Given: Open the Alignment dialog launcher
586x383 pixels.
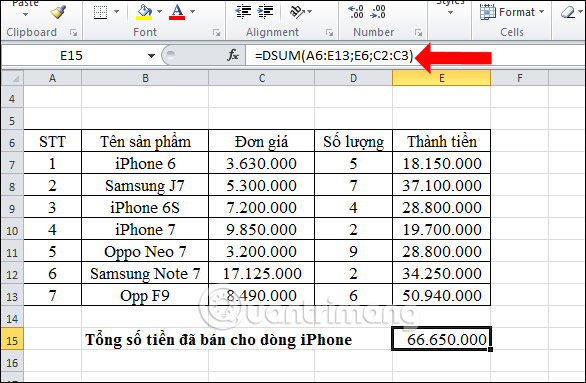Looking at the screenshot, I should click(329, 33).
